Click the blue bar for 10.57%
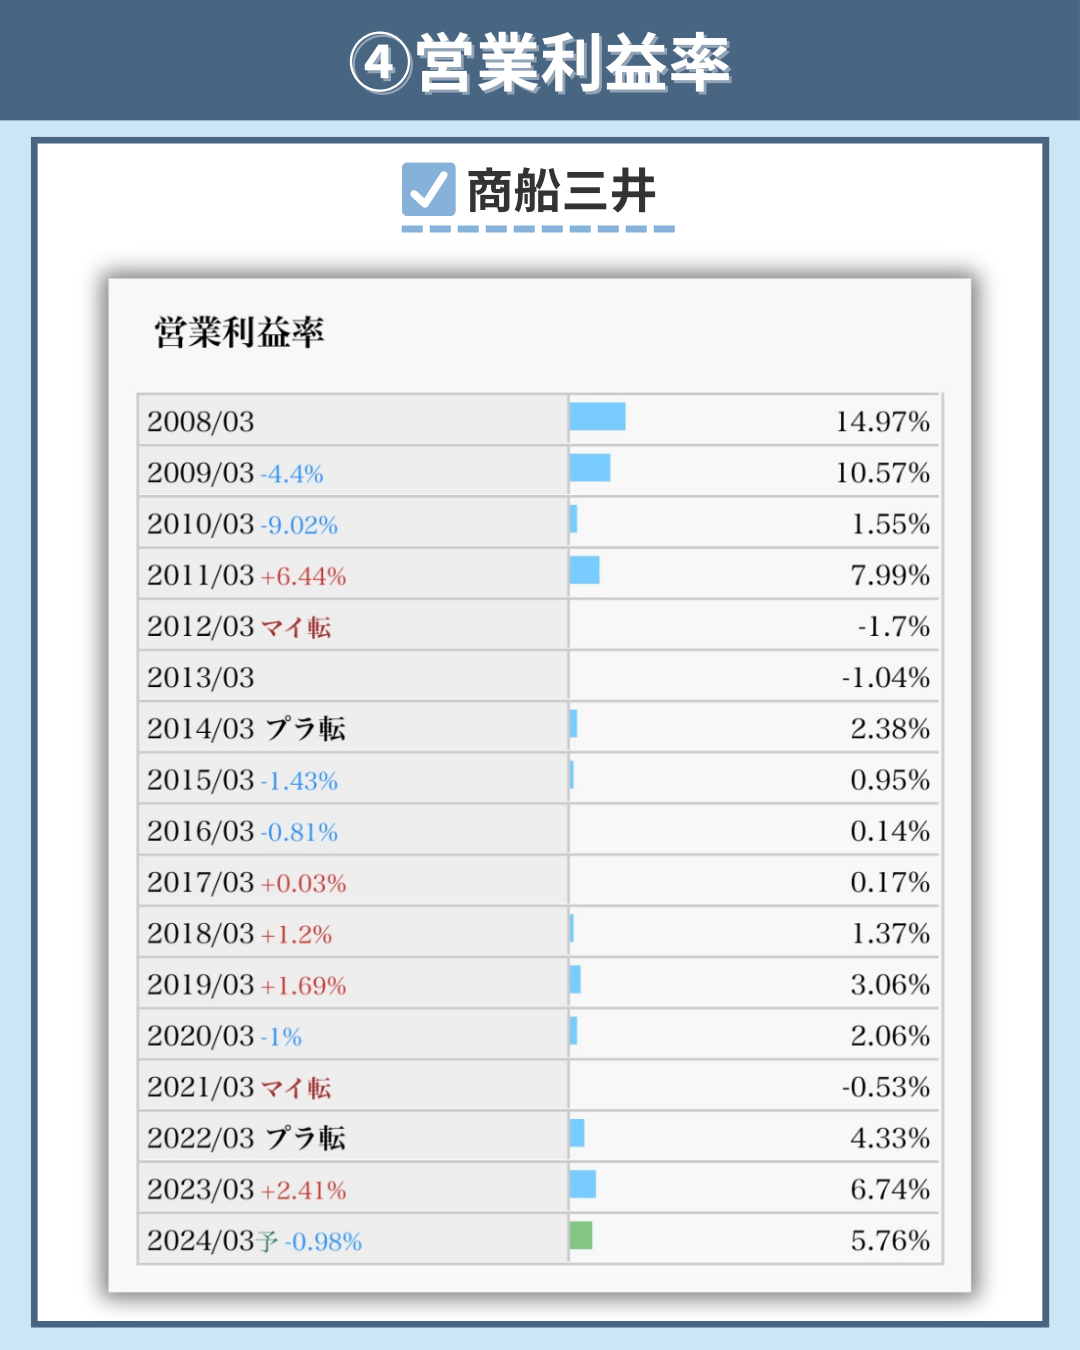The width and height of the screenshot is (1080, 1350). (590, 468)
